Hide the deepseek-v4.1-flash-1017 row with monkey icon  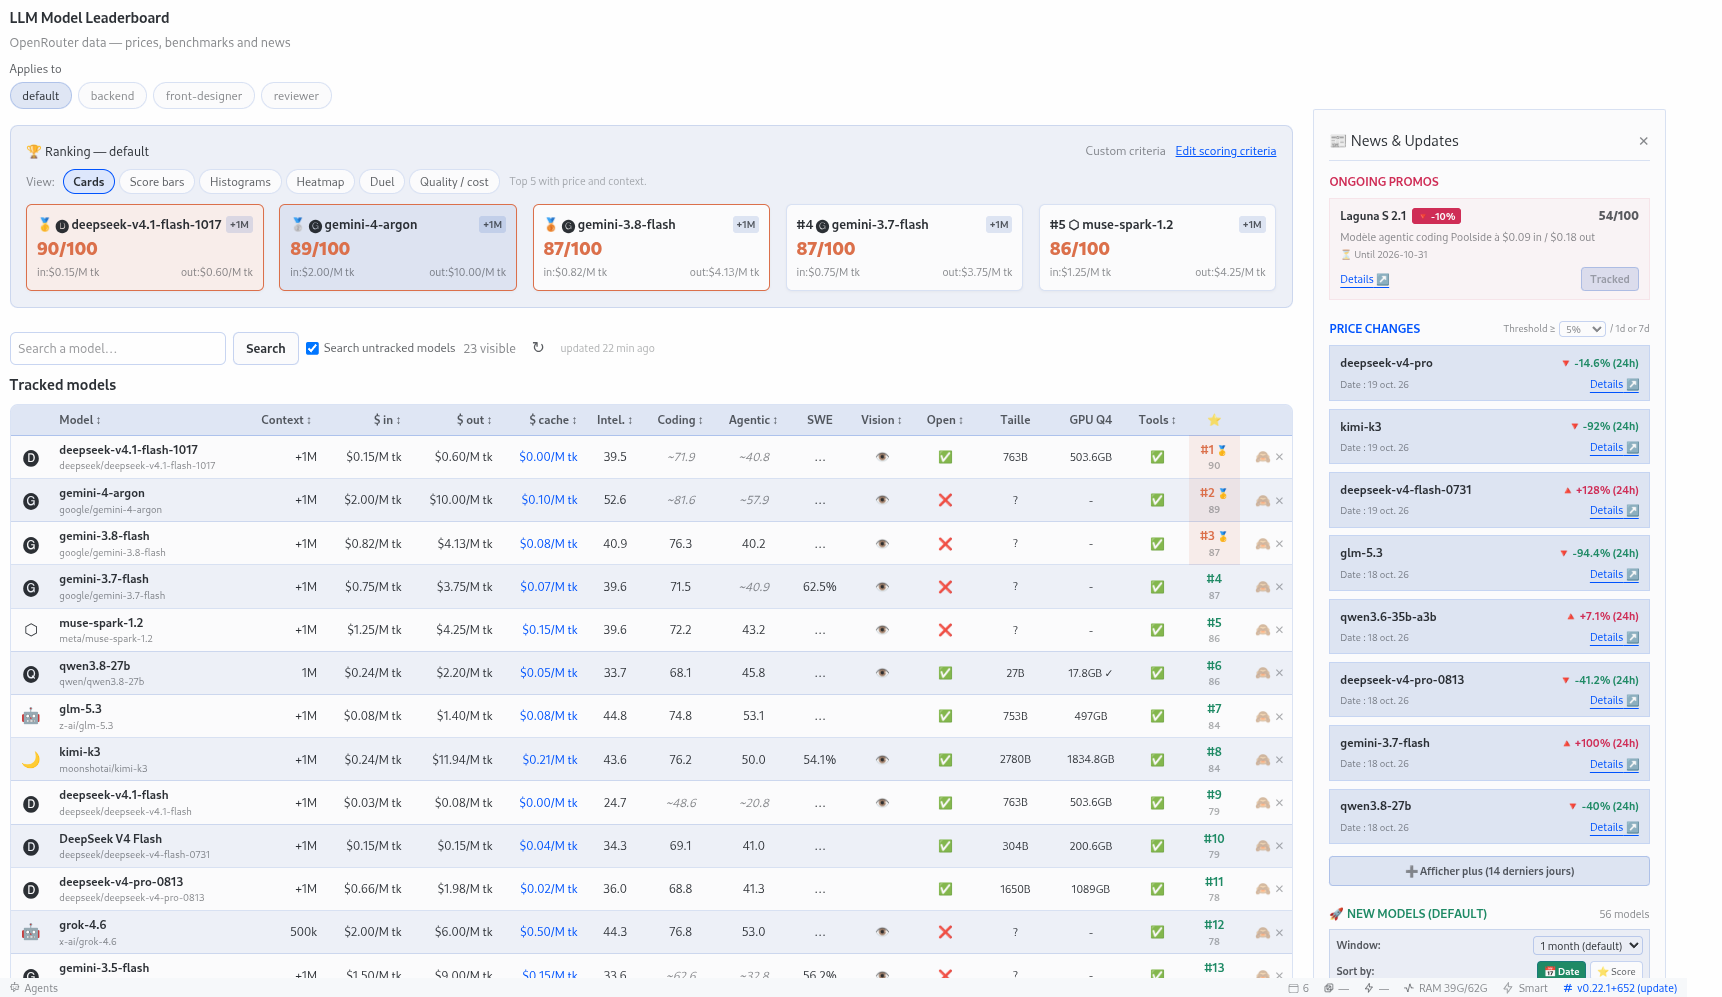1262,457
